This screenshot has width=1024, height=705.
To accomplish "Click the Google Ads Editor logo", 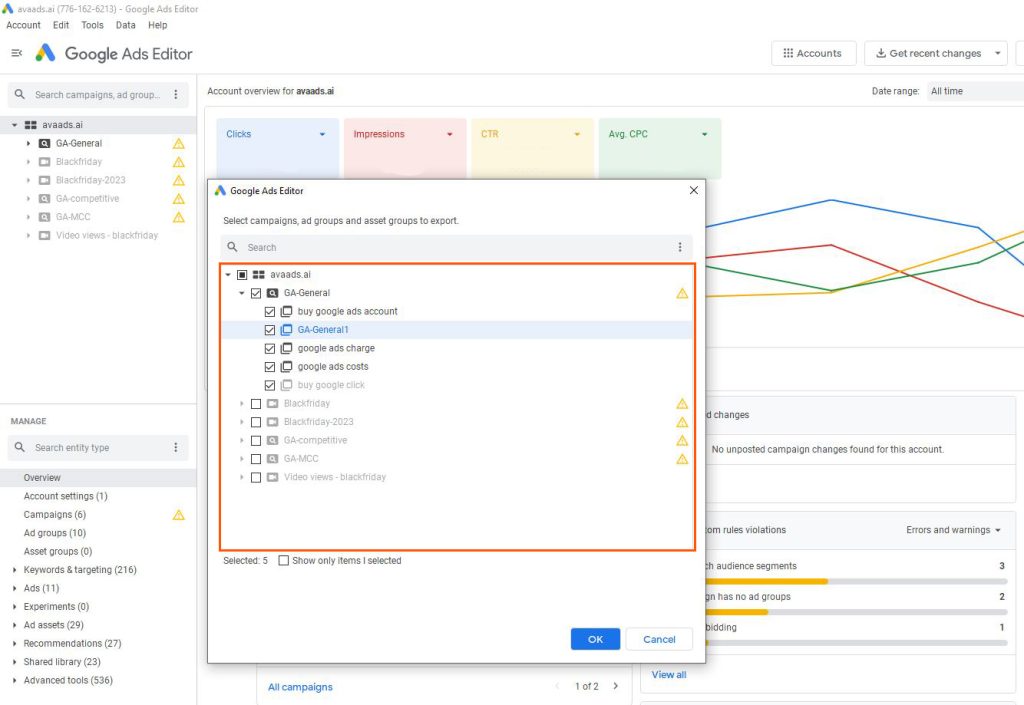I will 45,53.
